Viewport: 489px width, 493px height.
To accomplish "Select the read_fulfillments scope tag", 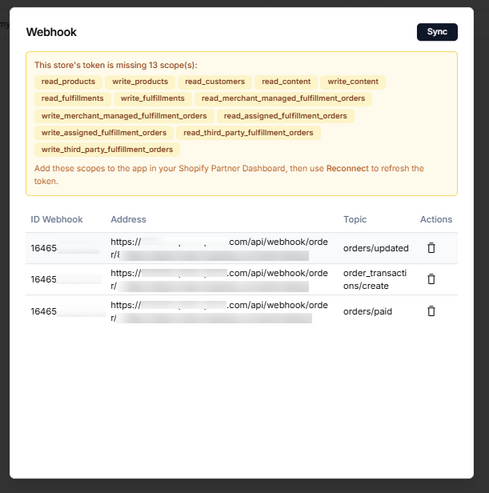I will [x=72, y=98].
